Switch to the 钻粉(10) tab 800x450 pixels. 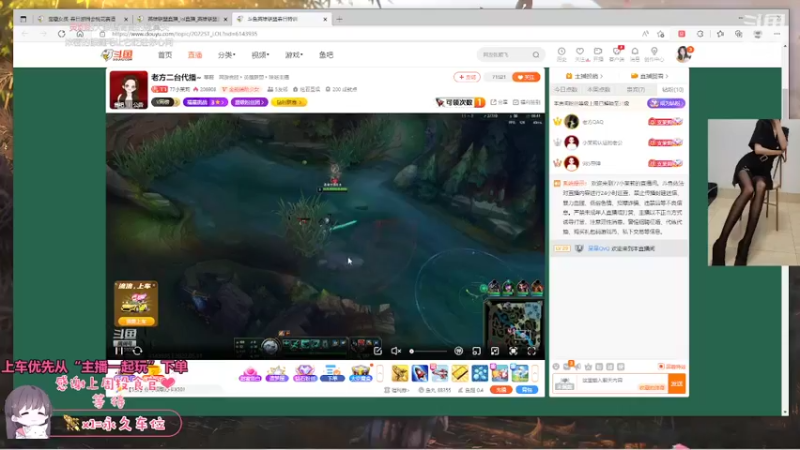click(x=672, y=89)
